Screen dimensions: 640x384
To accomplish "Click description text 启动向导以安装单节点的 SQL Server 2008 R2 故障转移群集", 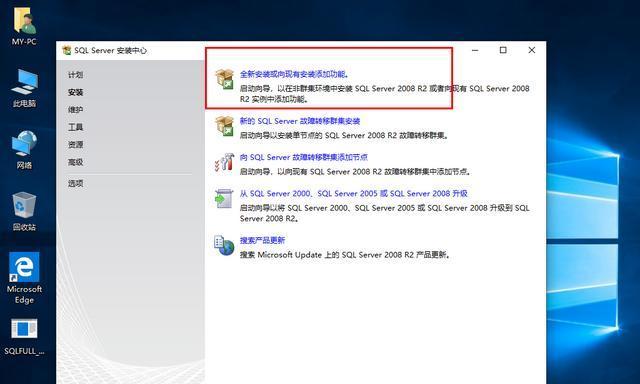I will click(344, 135).
